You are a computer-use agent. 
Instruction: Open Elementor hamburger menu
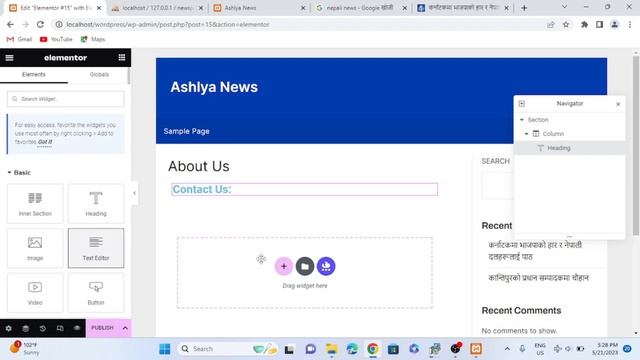click(x=9, y=58)
